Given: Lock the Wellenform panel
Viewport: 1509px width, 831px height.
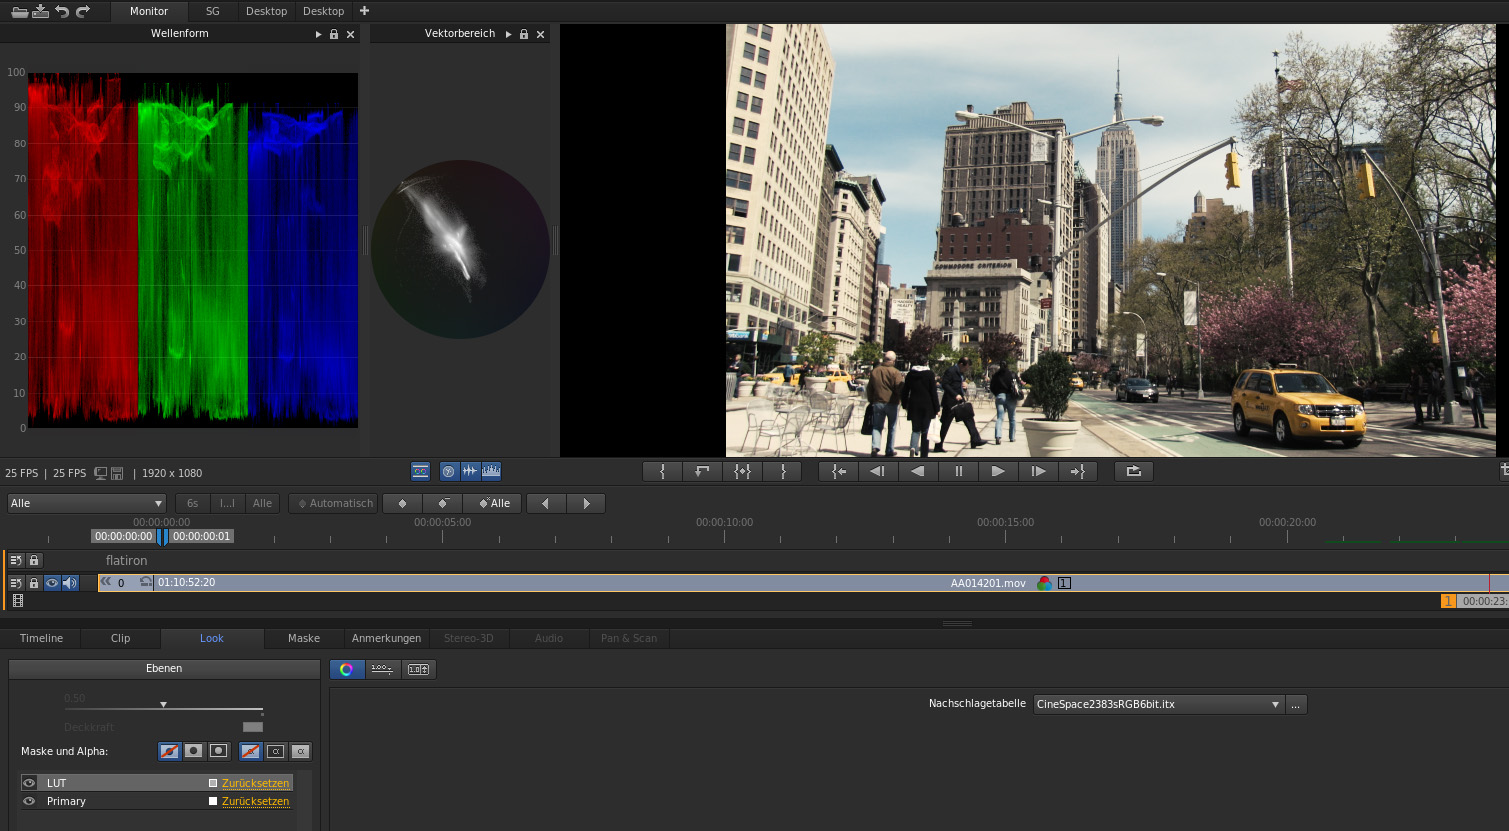Looking at the screenshot, I should 334,34.
